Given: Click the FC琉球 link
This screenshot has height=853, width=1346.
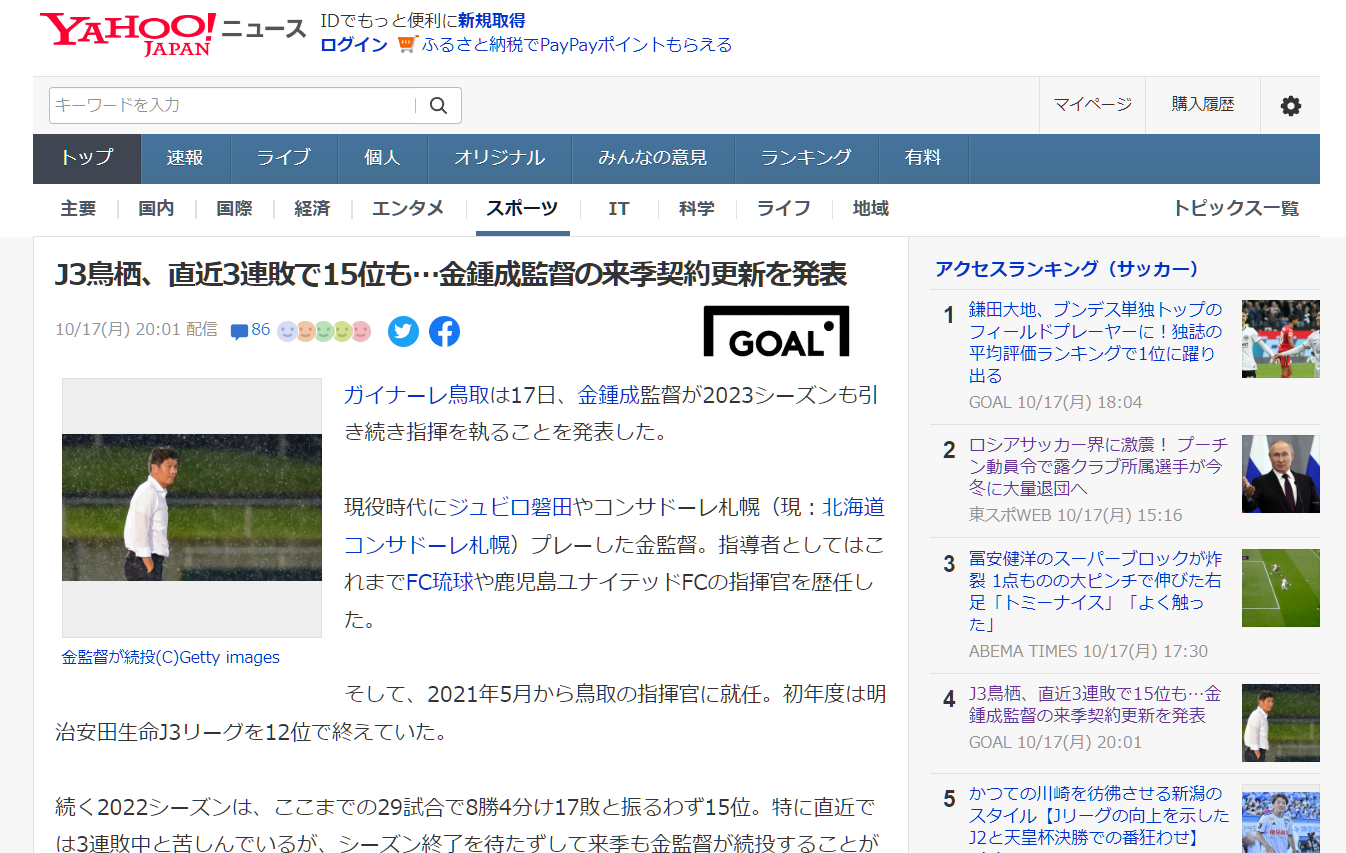Looking at the screenshot, I should click(440, 582).
